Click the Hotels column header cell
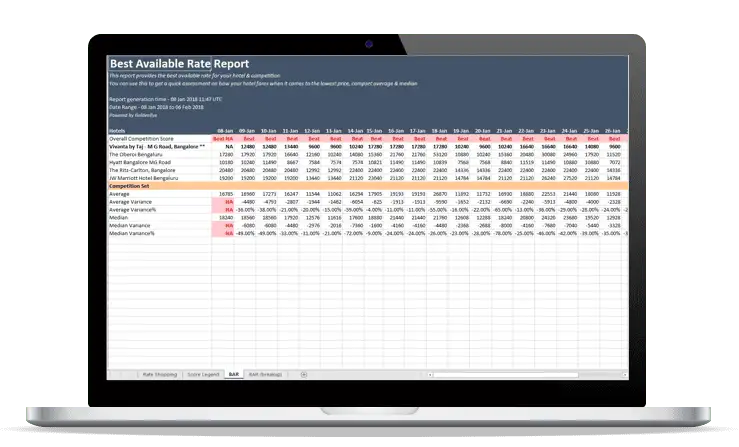The height and width of the screenshot is (447, 739). [118, 130]
